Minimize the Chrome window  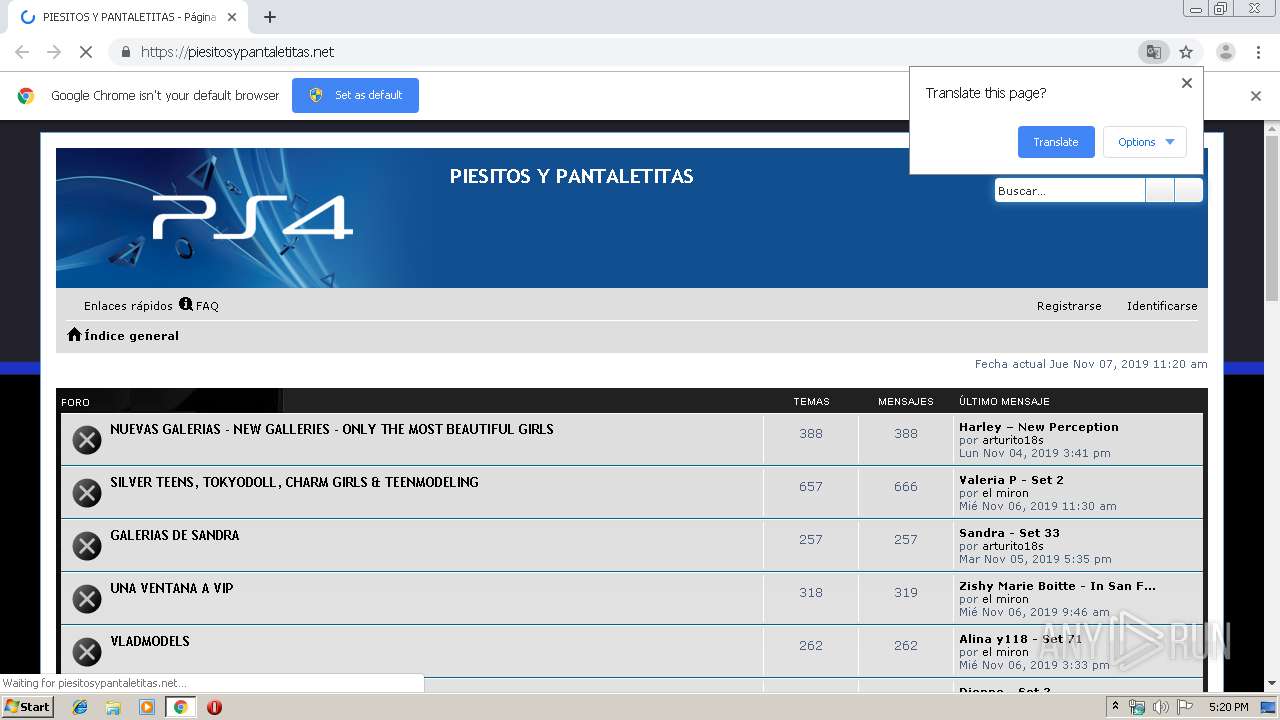coord(1196,9)
